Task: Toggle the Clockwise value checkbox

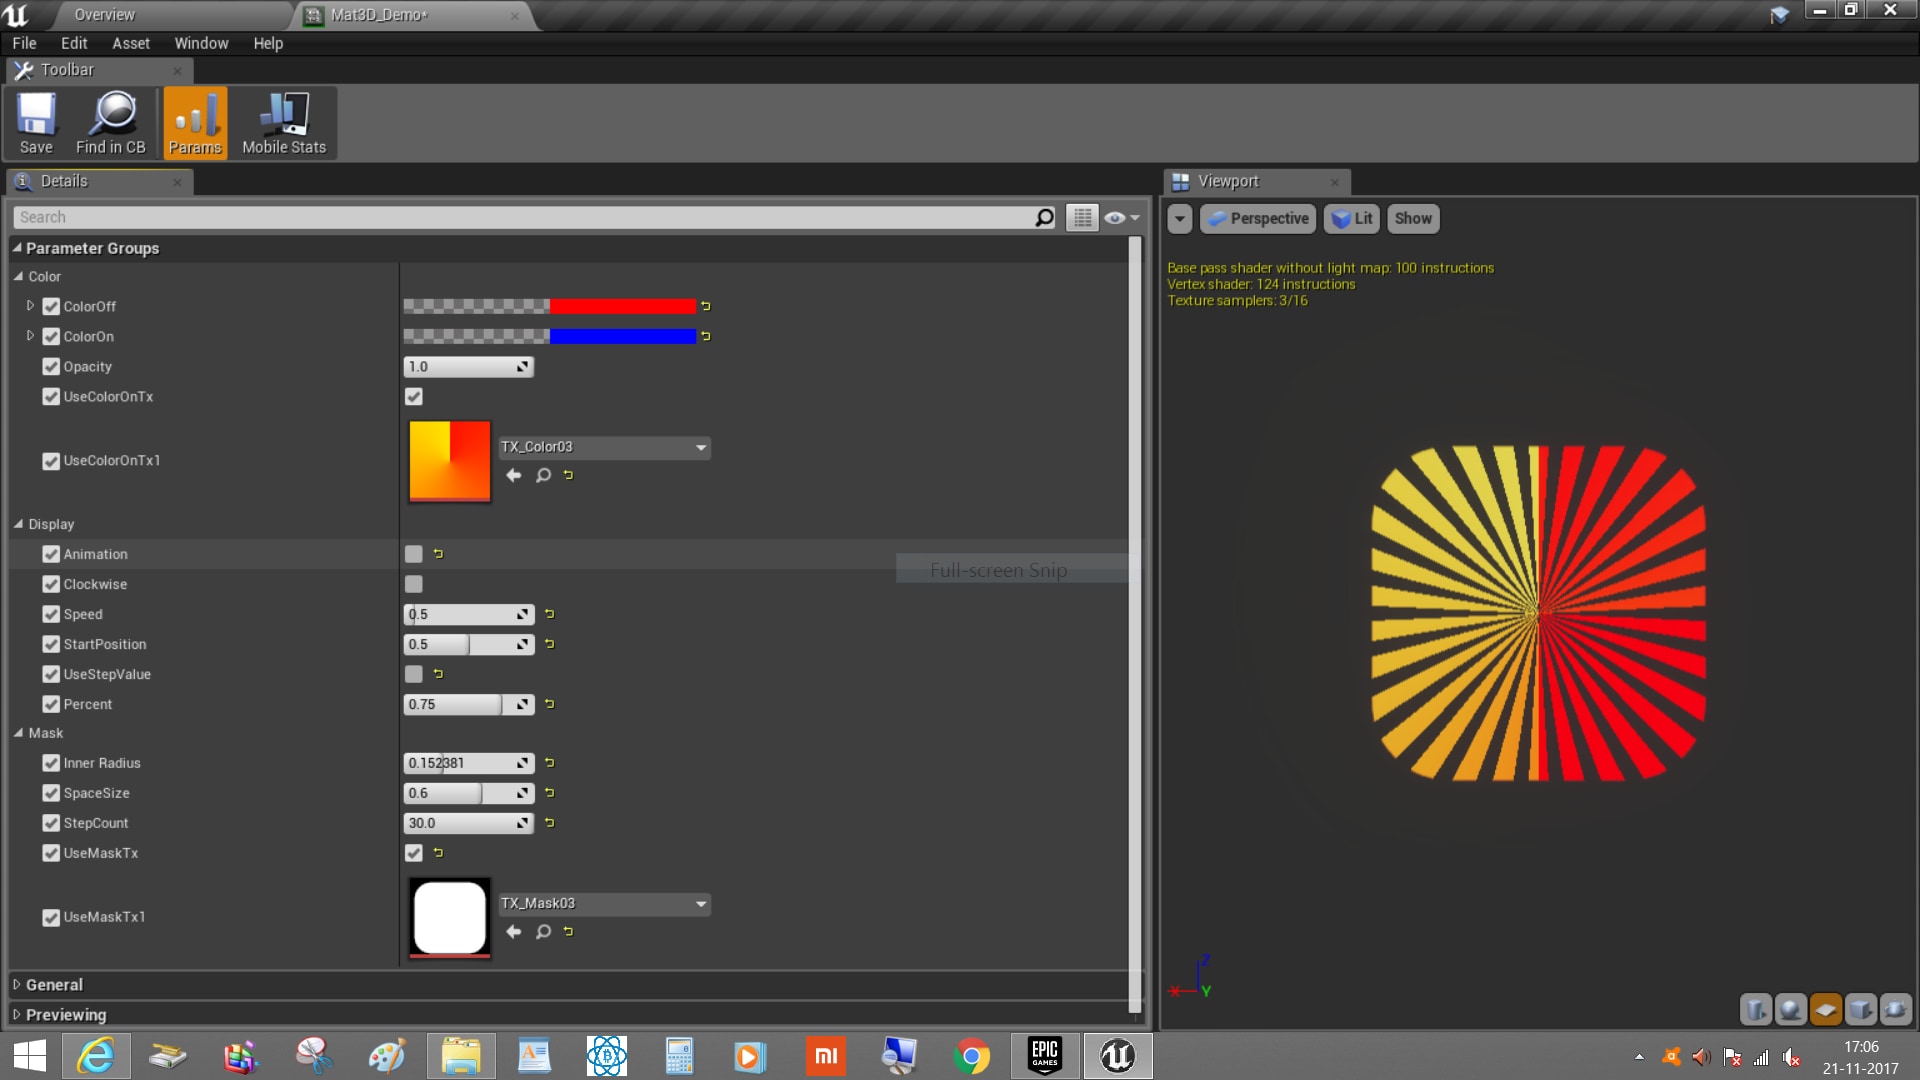Action: [x=414, y=584]
